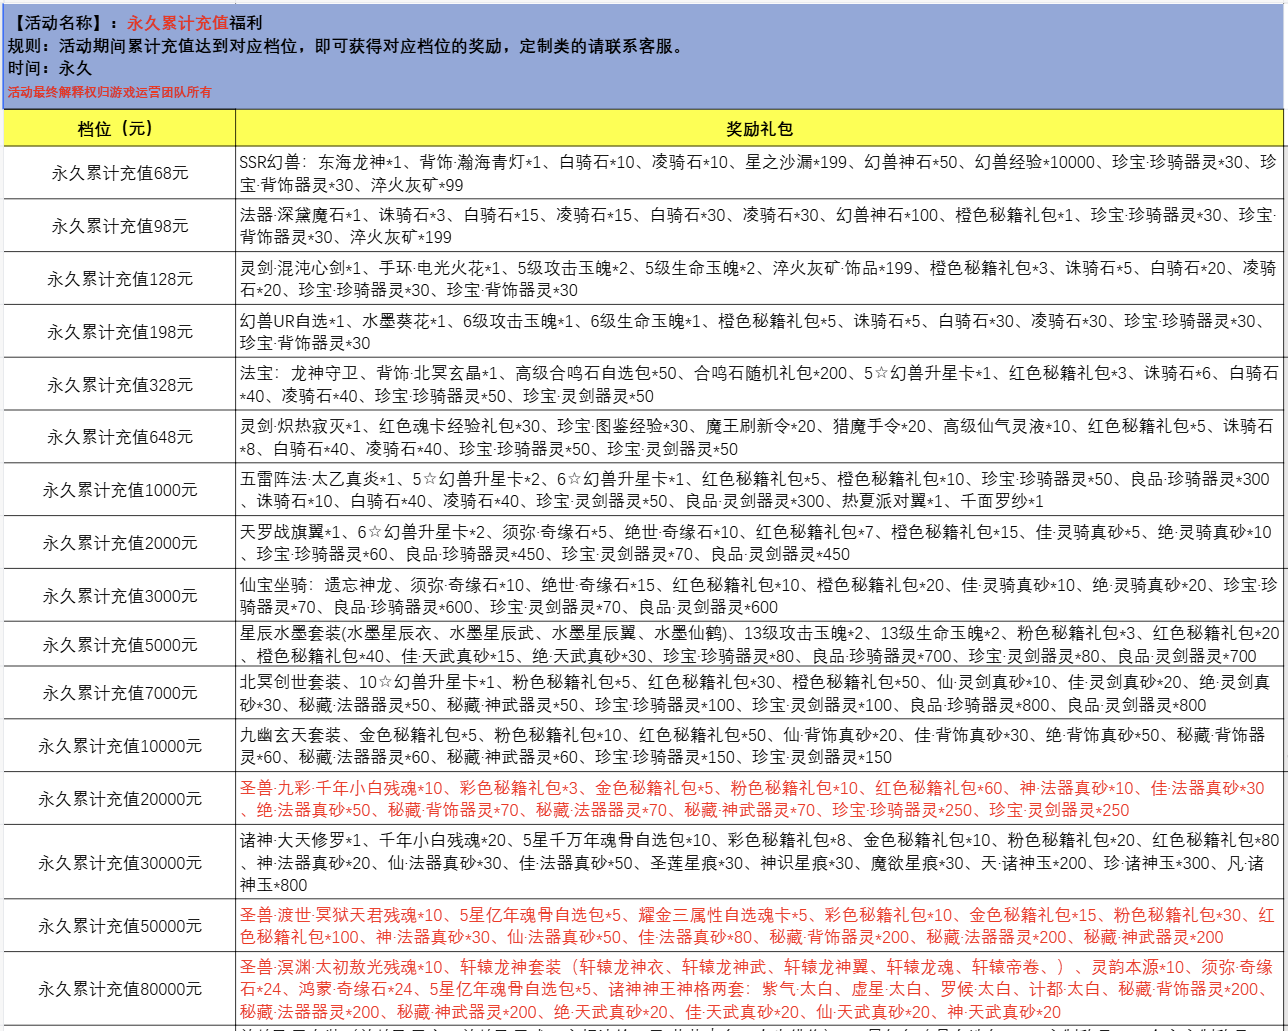Image resolution: width=1288 pixels, height=1031 pixels.
Task: Click the 天罗战旗翼 reward cell
Action: pos(760,543)
